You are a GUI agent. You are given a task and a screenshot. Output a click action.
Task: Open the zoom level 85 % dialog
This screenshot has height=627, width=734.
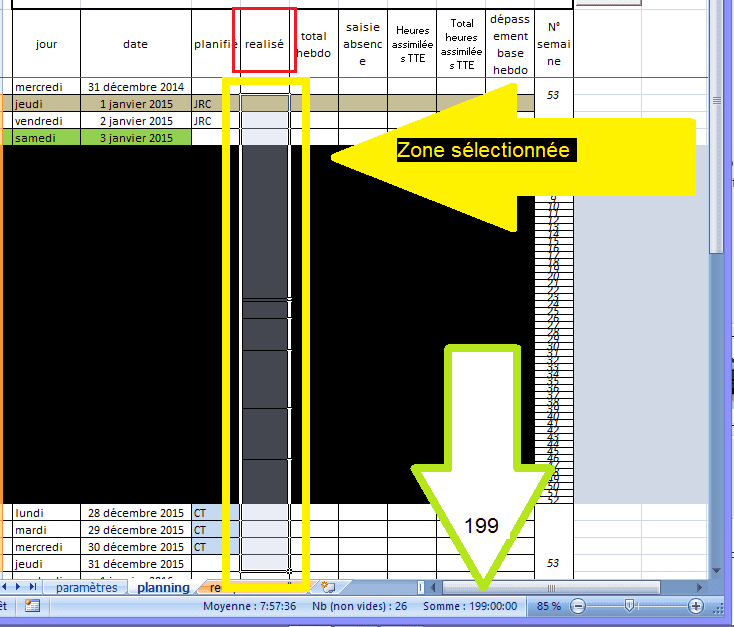coord(549,606)
